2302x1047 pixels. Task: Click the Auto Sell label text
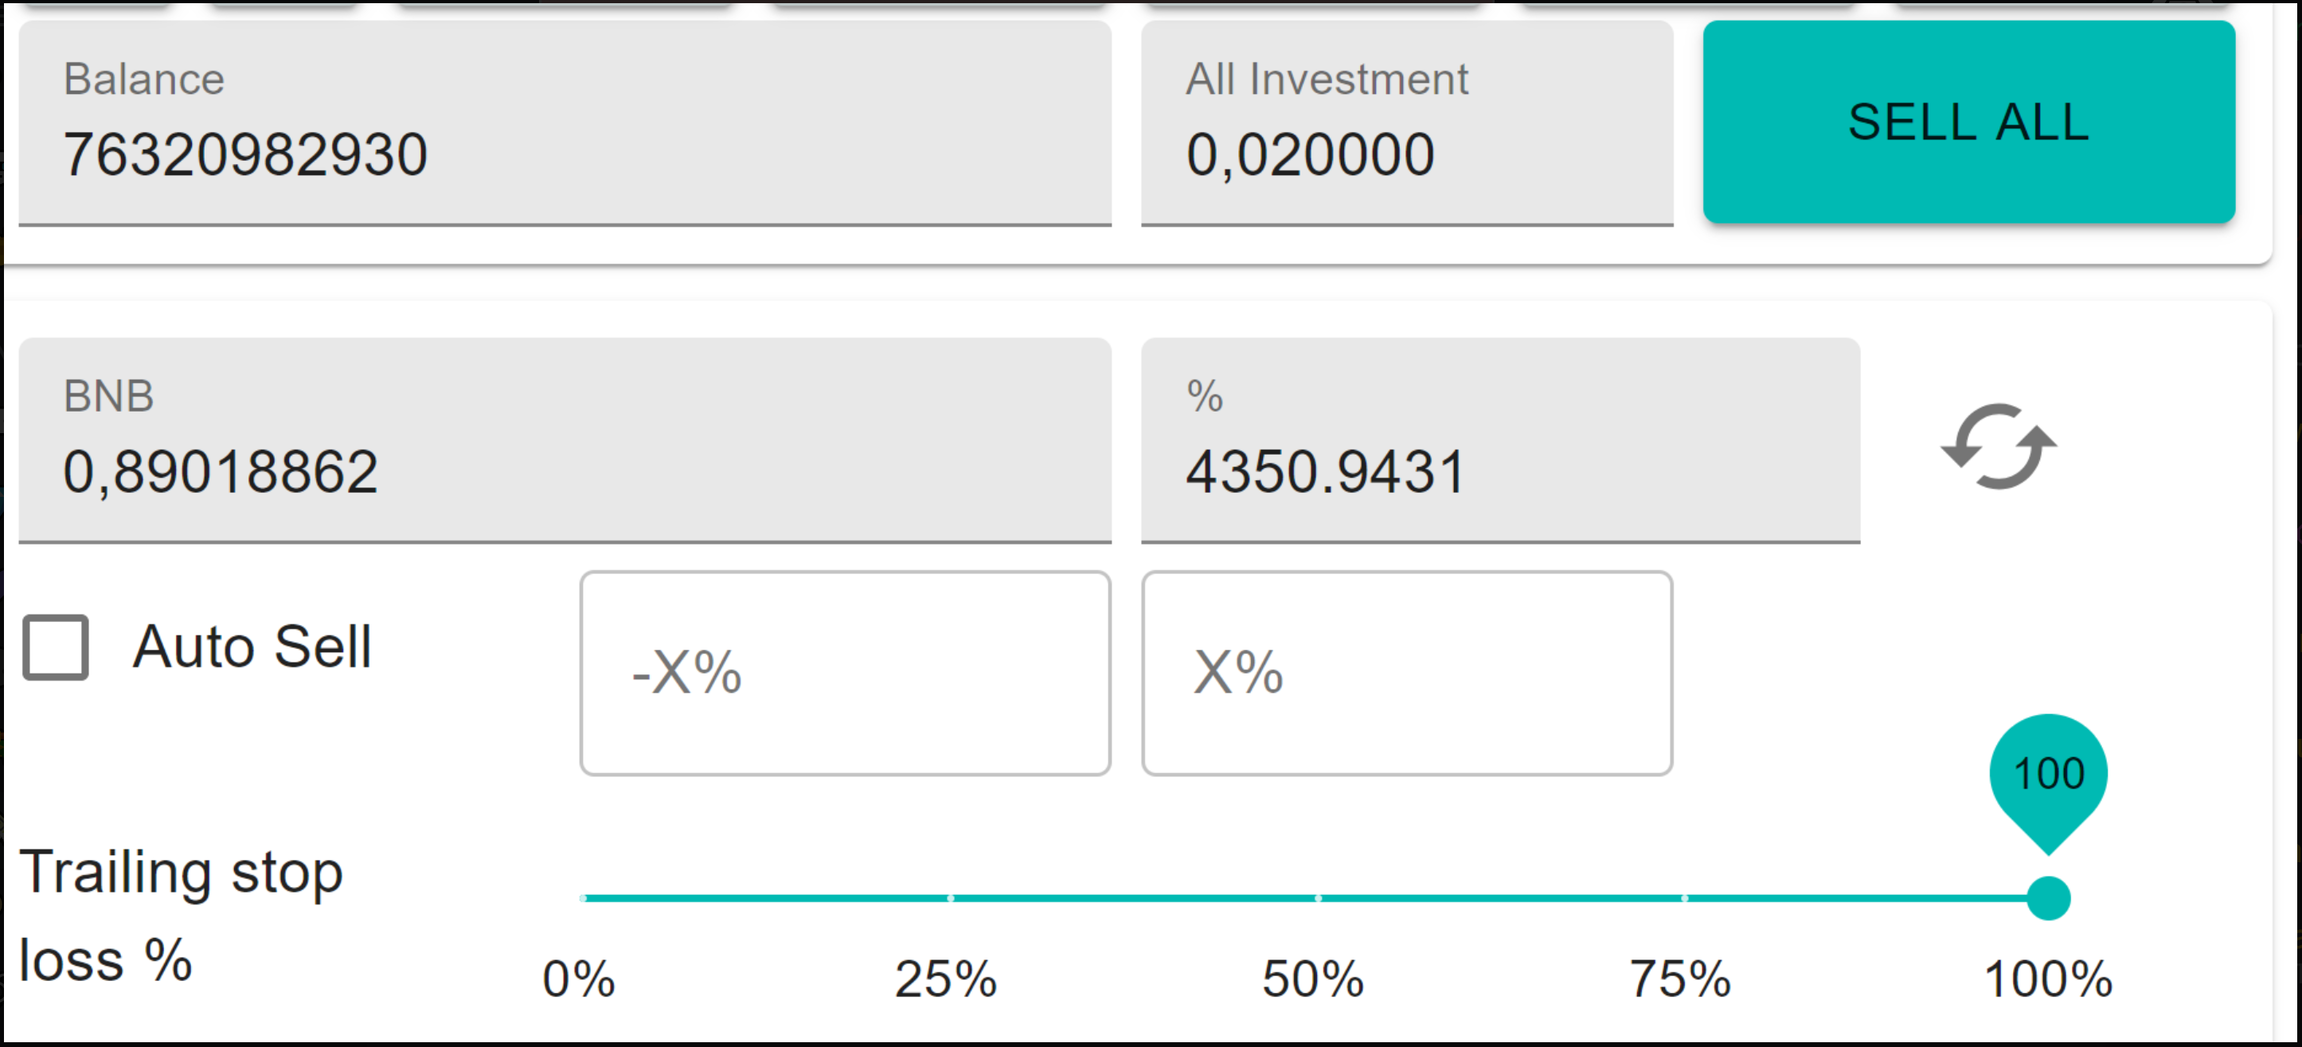click(x=252, y=647)
